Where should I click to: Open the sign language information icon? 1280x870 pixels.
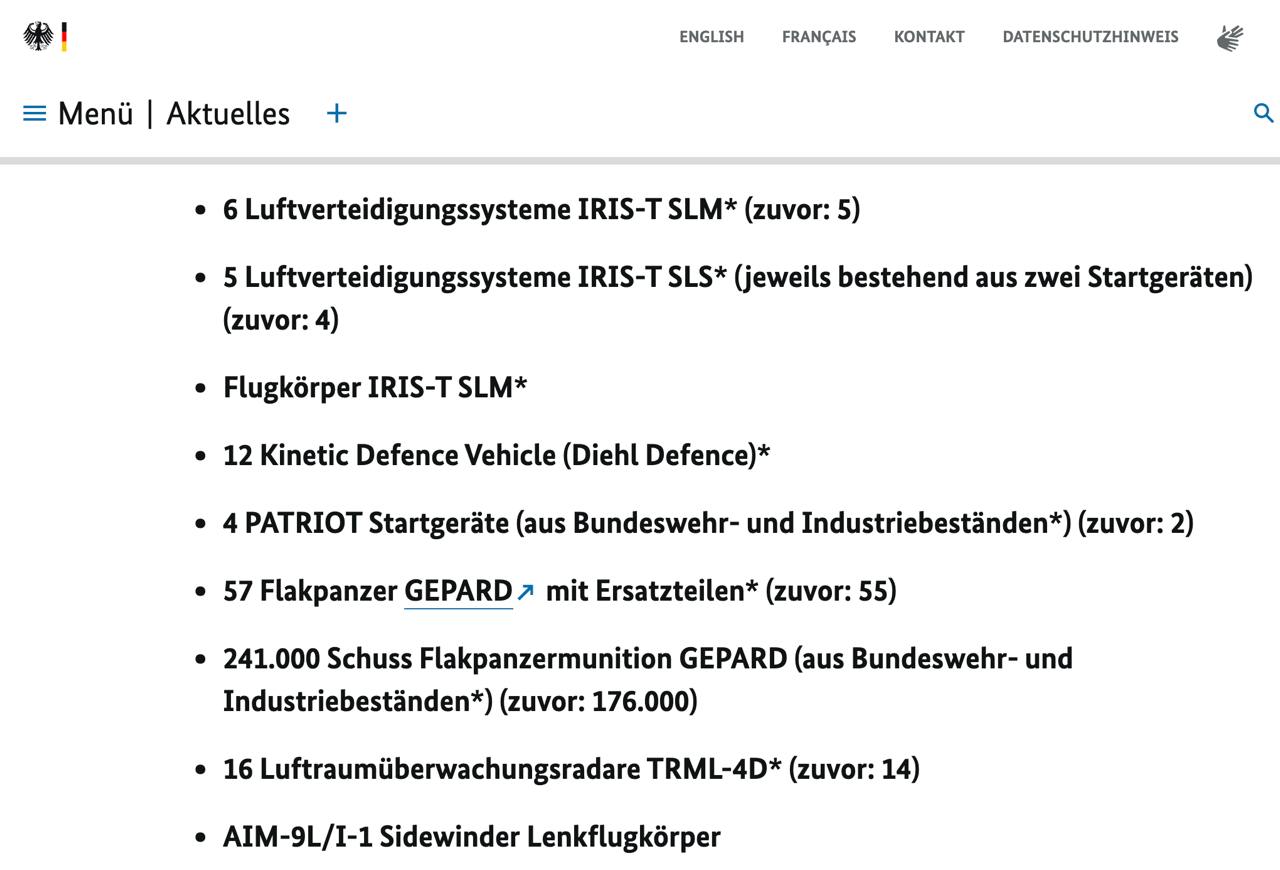tap(1229, 38)
